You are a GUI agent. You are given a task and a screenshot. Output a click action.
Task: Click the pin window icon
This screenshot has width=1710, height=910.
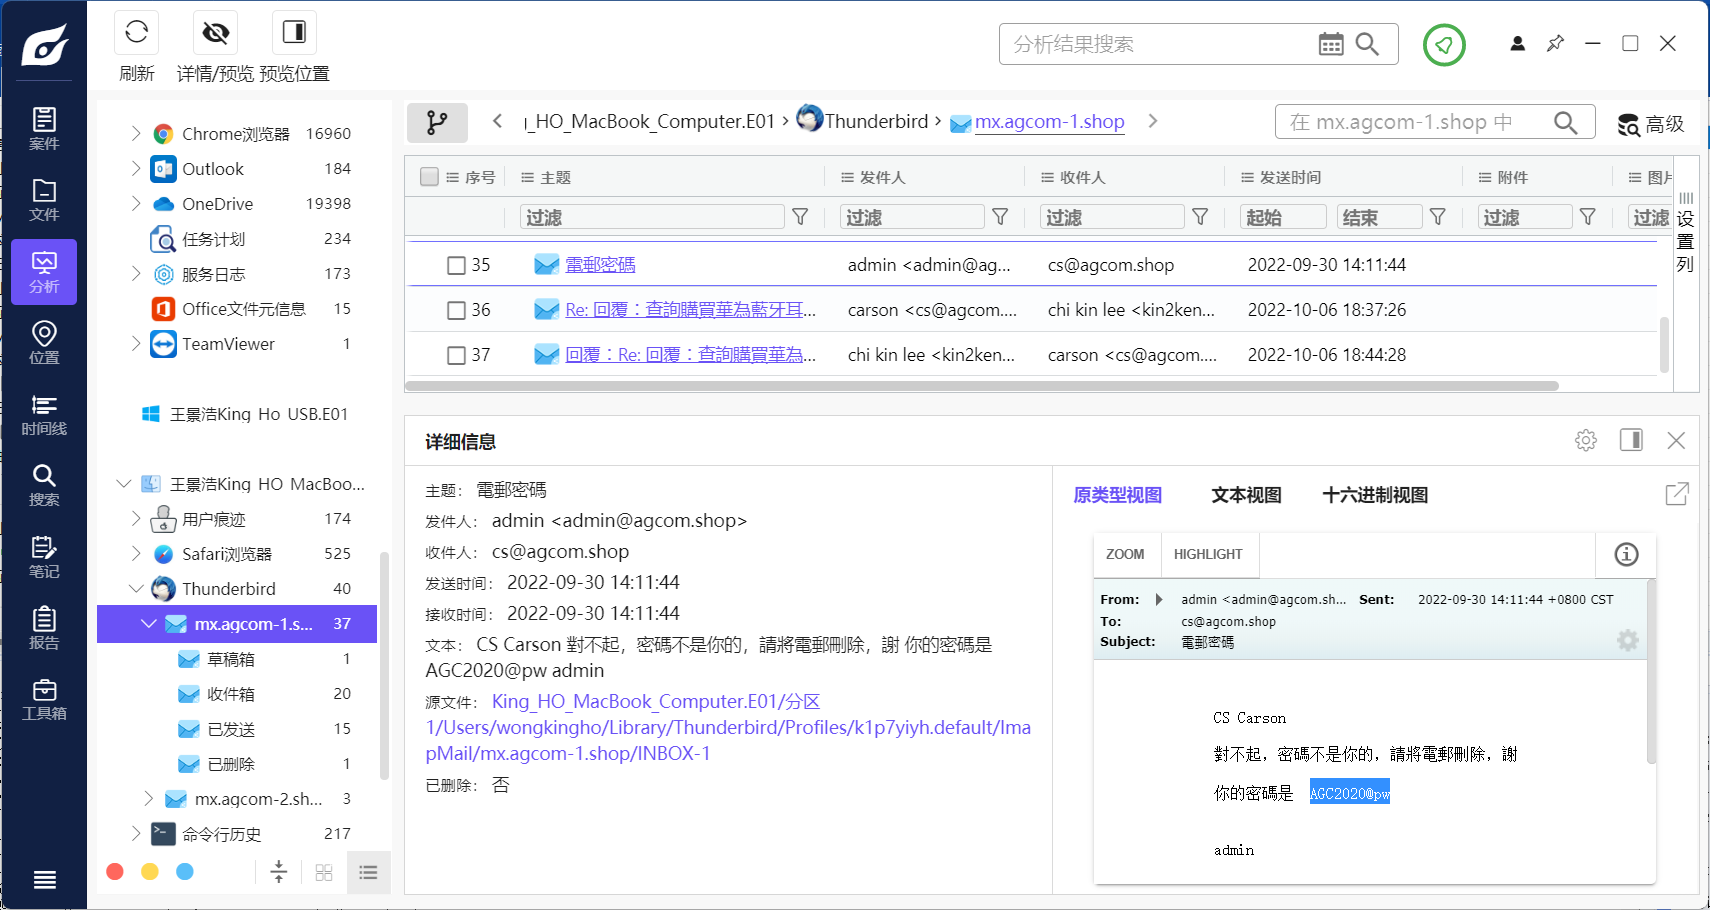coord(1555,44)
